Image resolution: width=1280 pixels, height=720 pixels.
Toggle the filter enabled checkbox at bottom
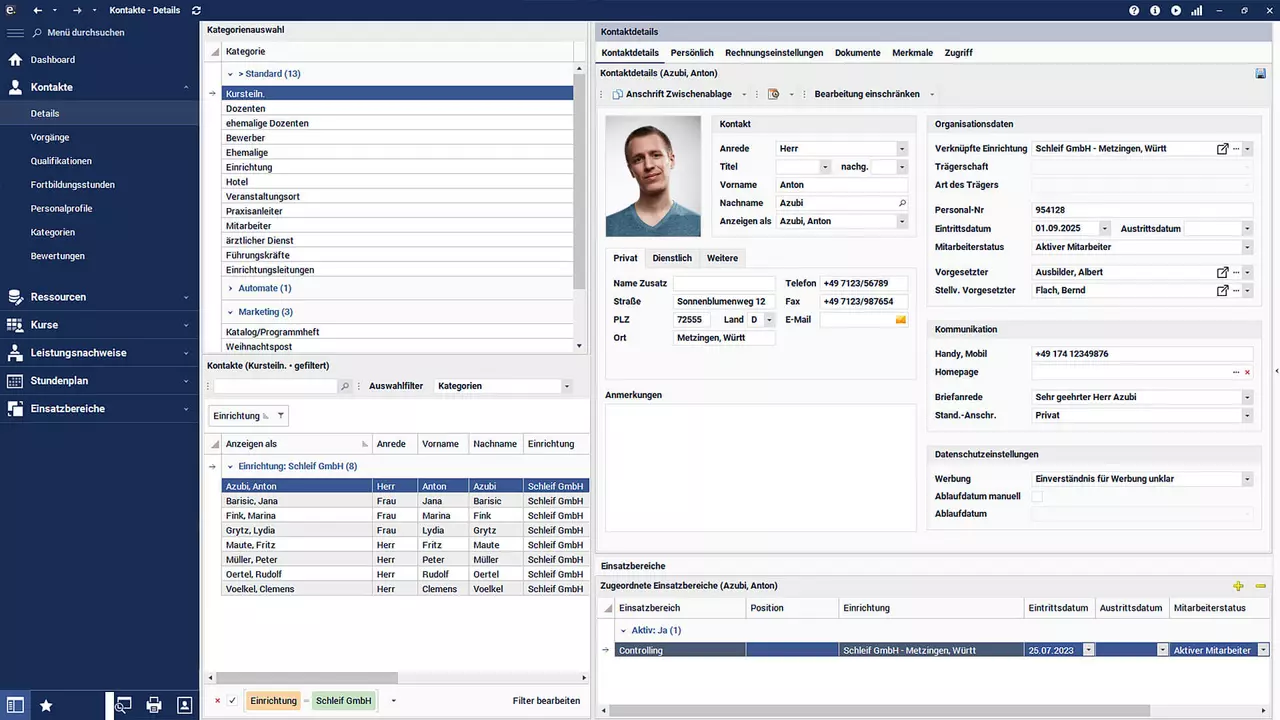pyautogui.click(x=232, y=701)
